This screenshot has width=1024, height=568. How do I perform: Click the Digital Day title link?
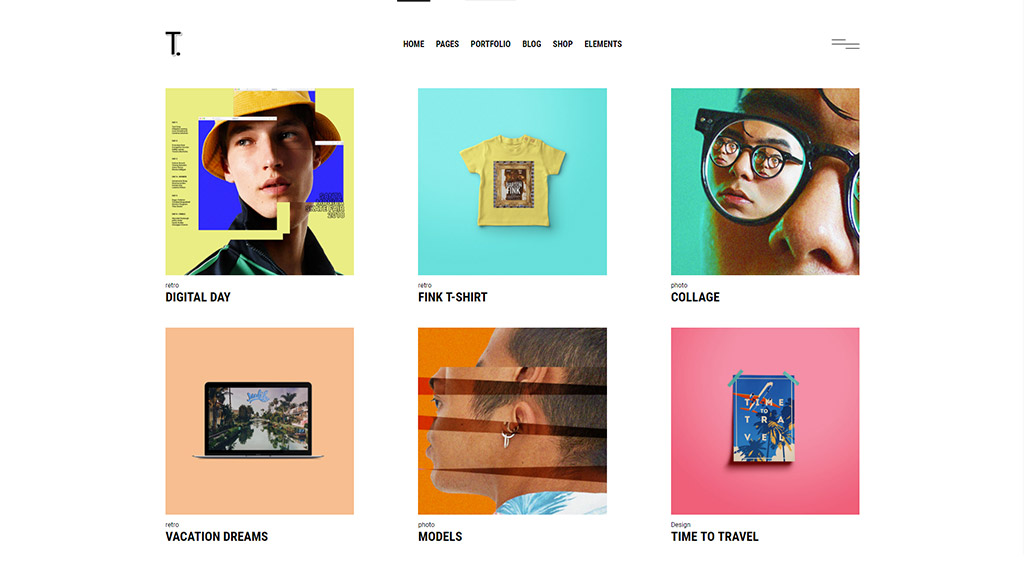pyautogui.click(x=198, y=297)
